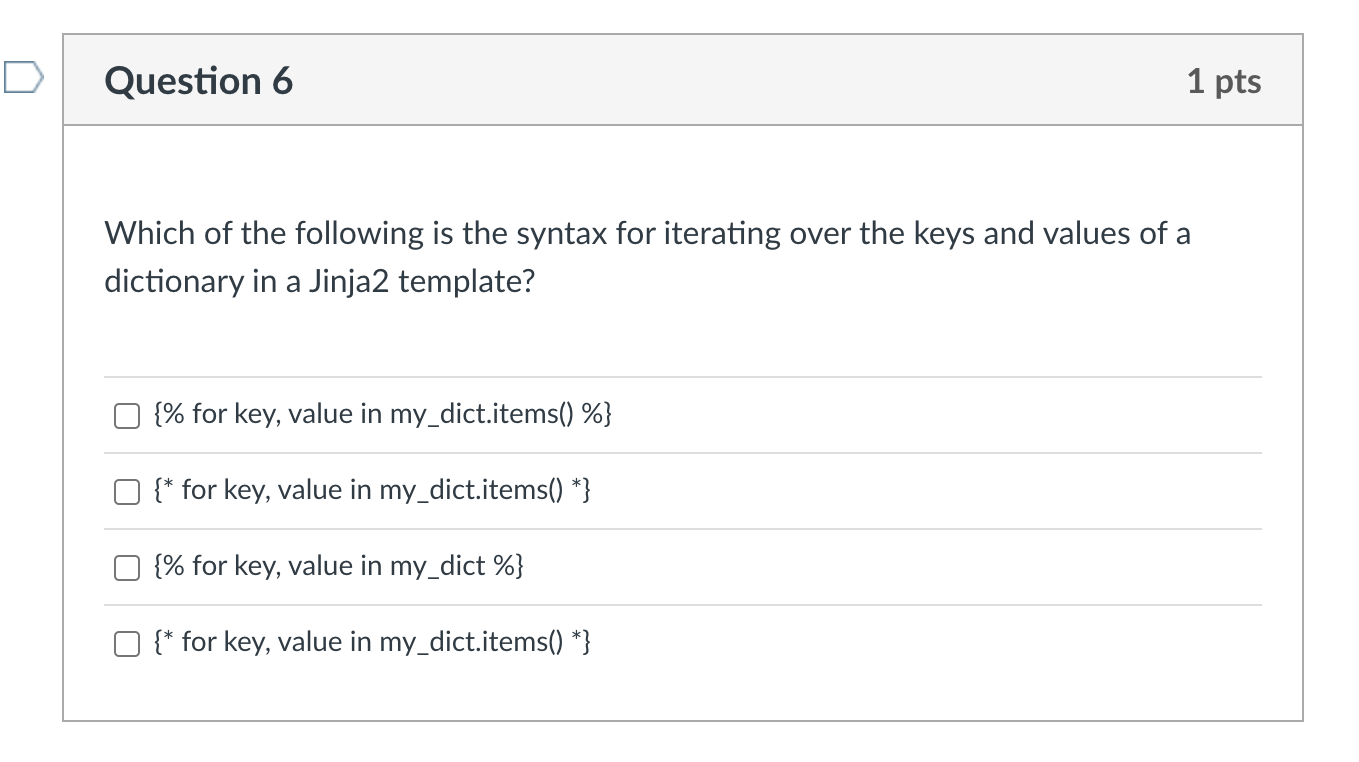Click the "1 pts" score label
1359x762 pixels.
[1224, 81]
